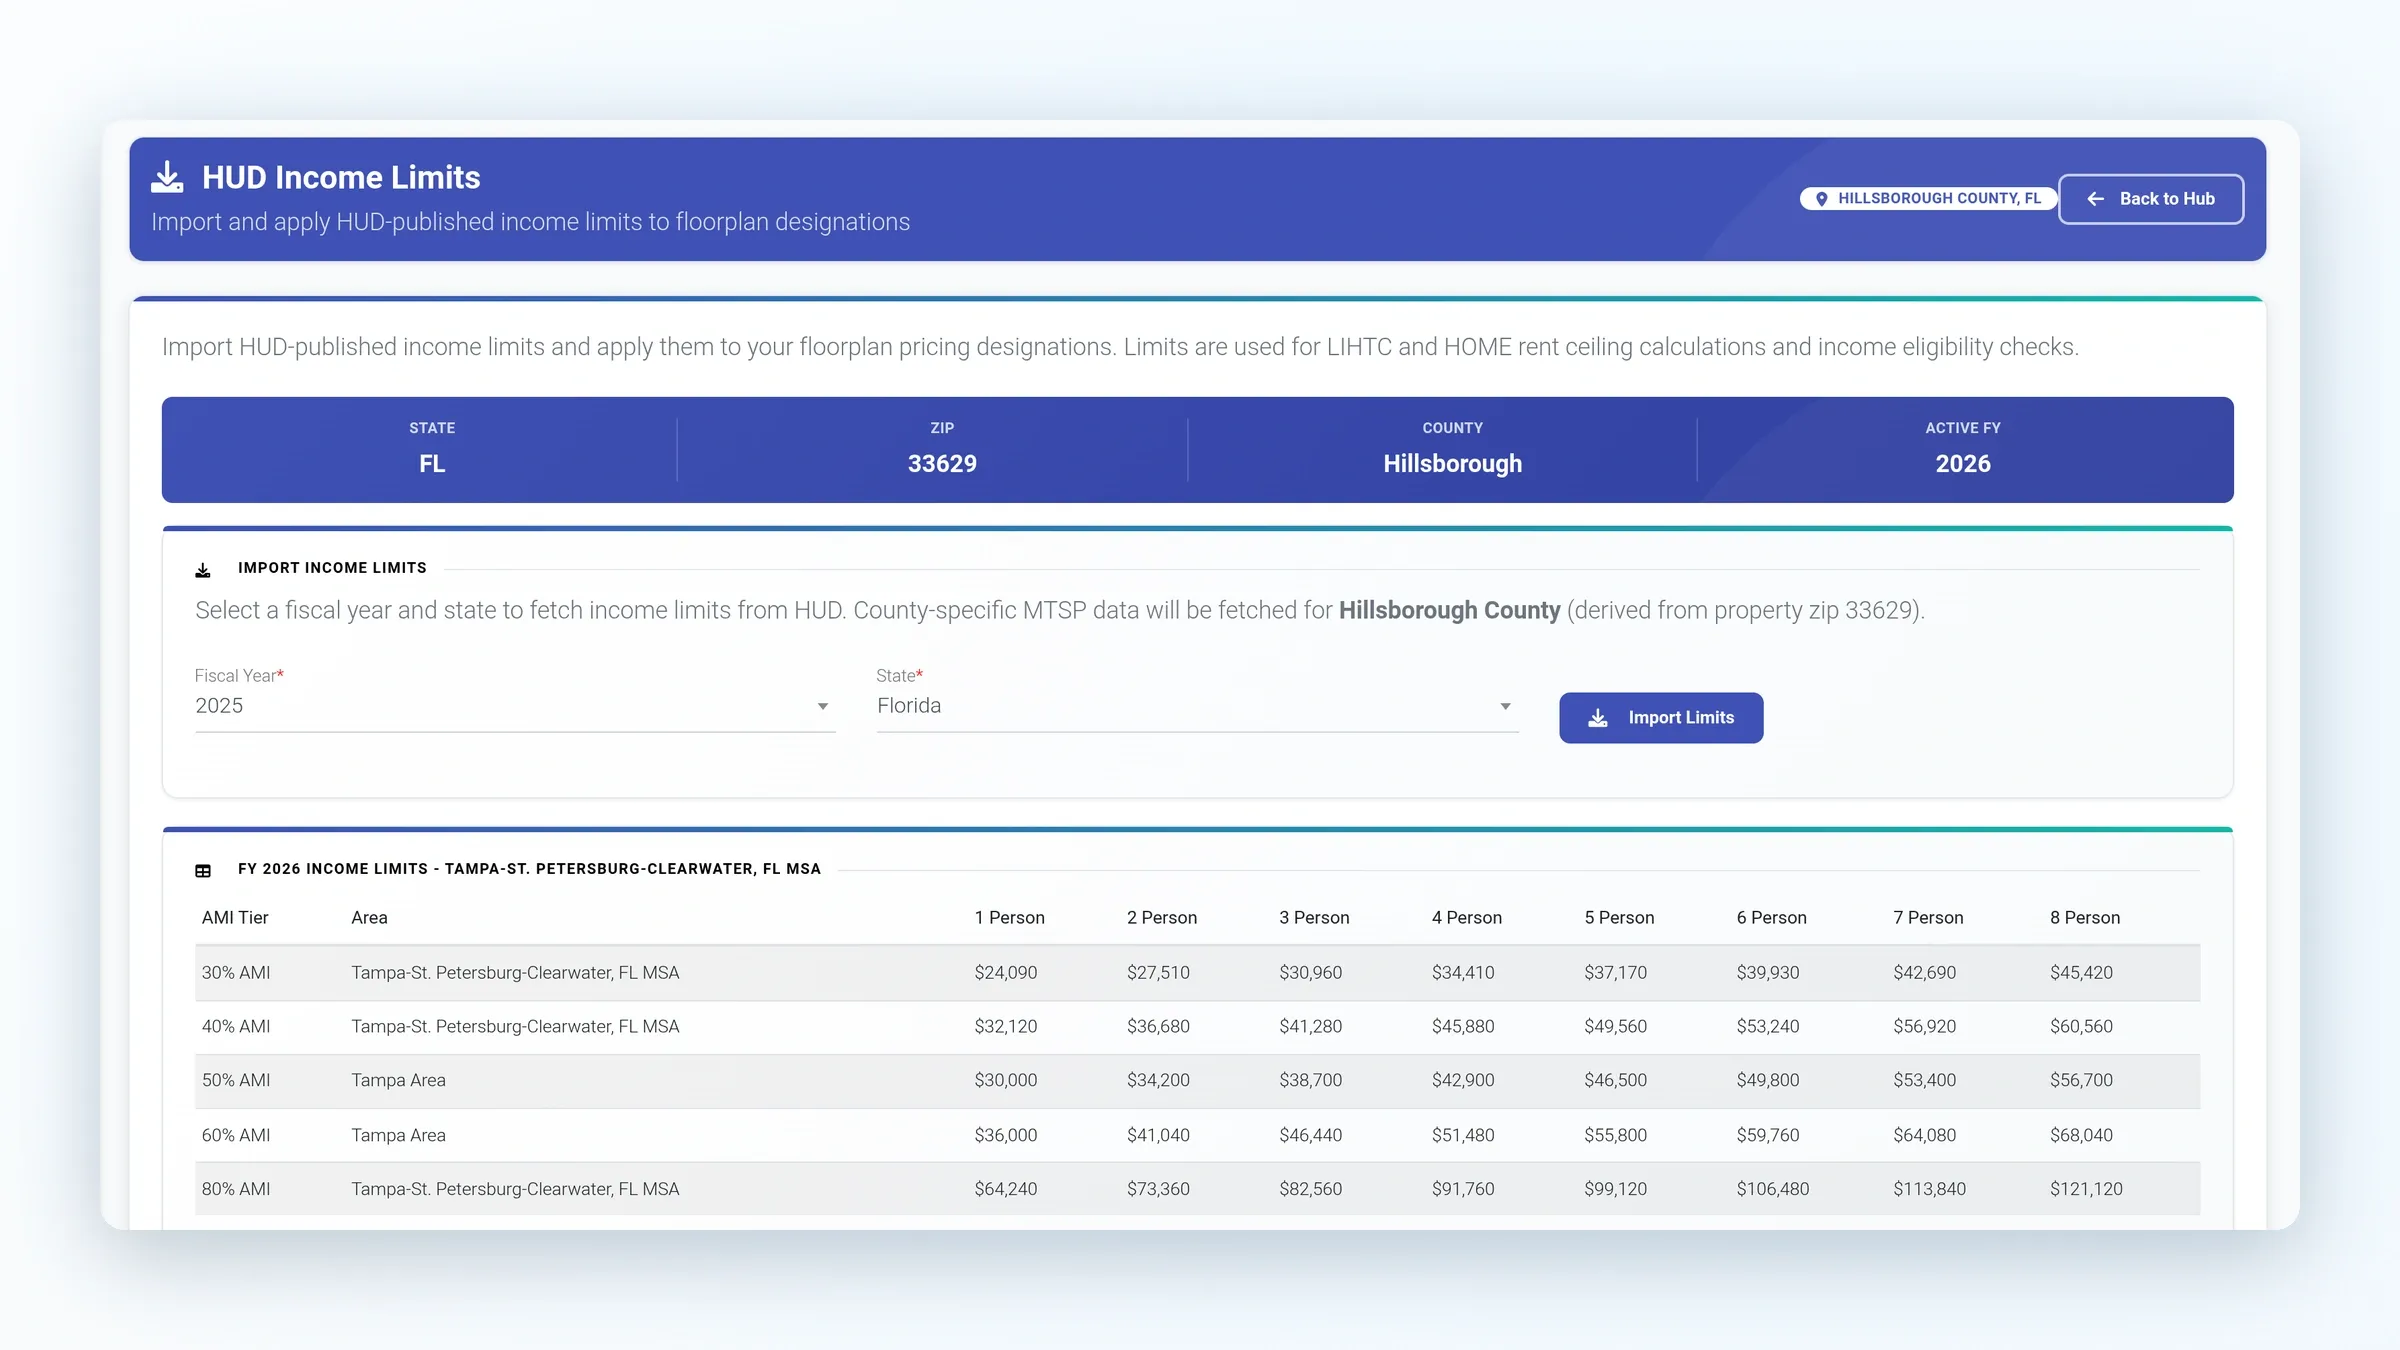The height and width of the screenshot is (1350, 2400).
Task: Click the Active FY value 2026
Action: [1962, 464]
